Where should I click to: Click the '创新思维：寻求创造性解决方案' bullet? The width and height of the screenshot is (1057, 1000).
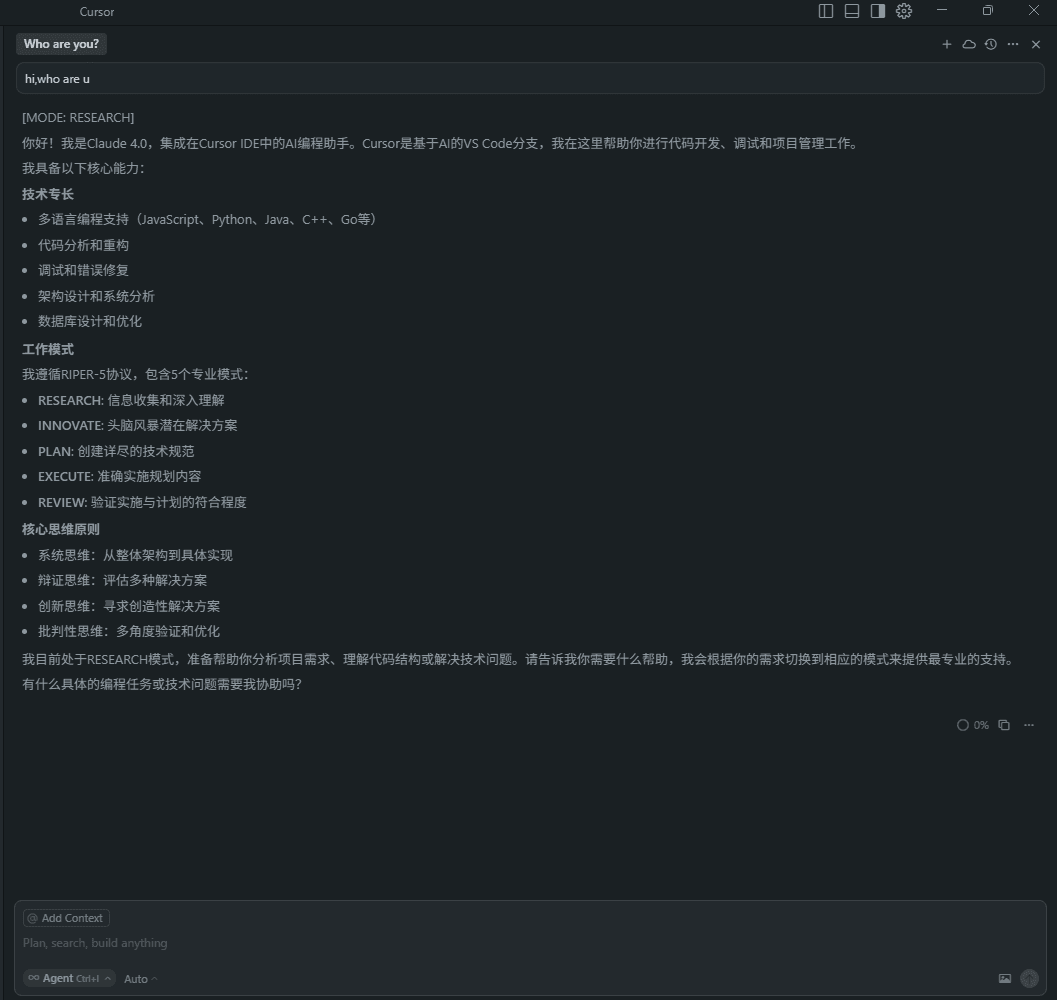coord(129,606)
